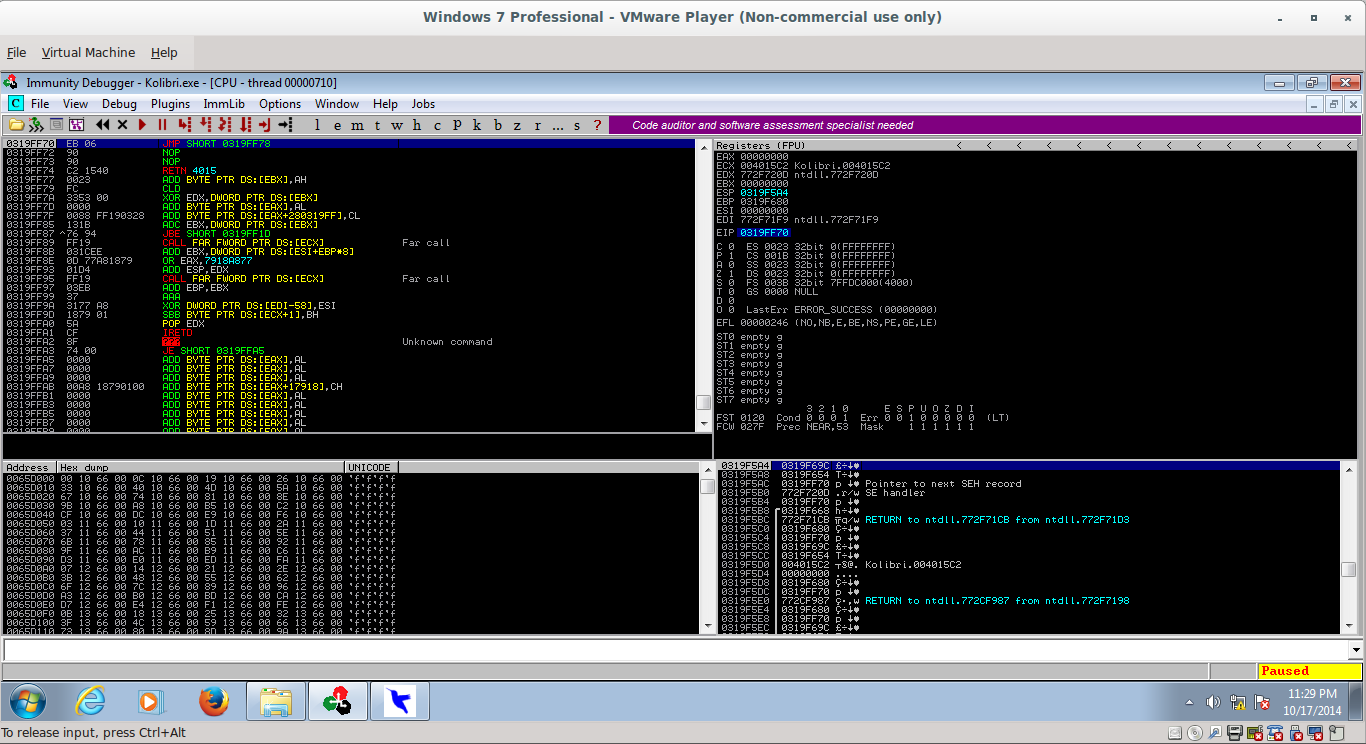This screenshot has width=1366, height=744.
Task: Open Internet Explorer from the taskbar
Action: coord(91,702)
